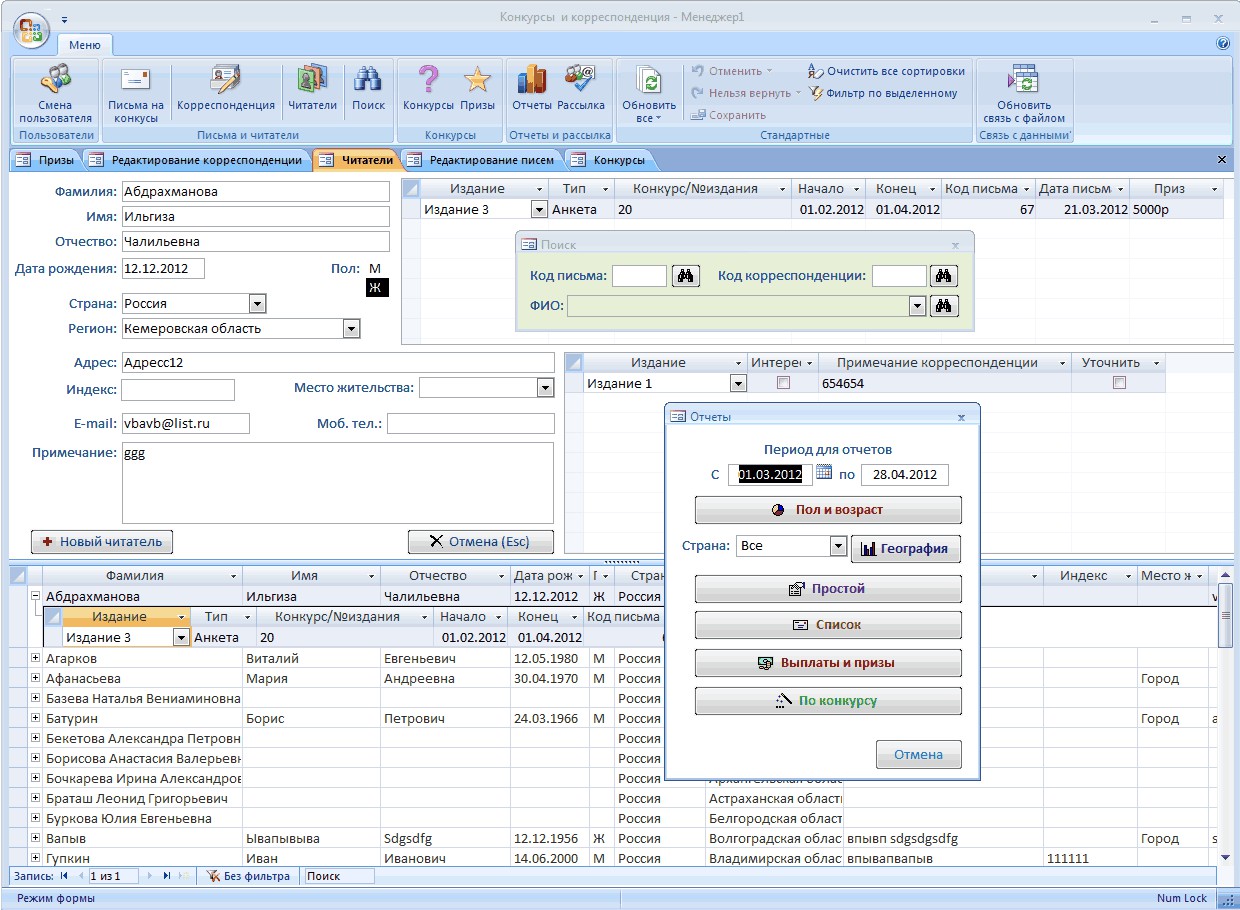
Task: Collapse the Абдрахманова row
Action: [x=35, y=596]
